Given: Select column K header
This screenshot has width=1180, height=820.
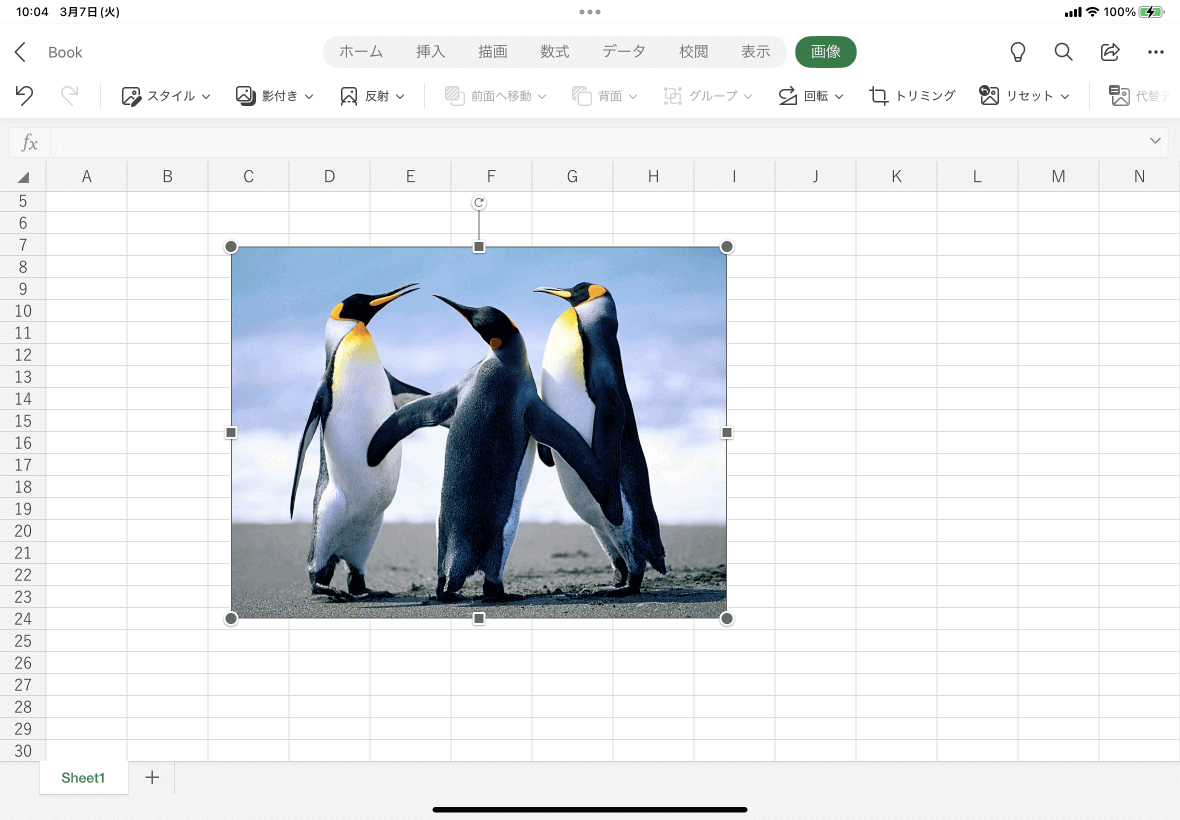Looking at the screenshot, I should click(x=896, y=176).
